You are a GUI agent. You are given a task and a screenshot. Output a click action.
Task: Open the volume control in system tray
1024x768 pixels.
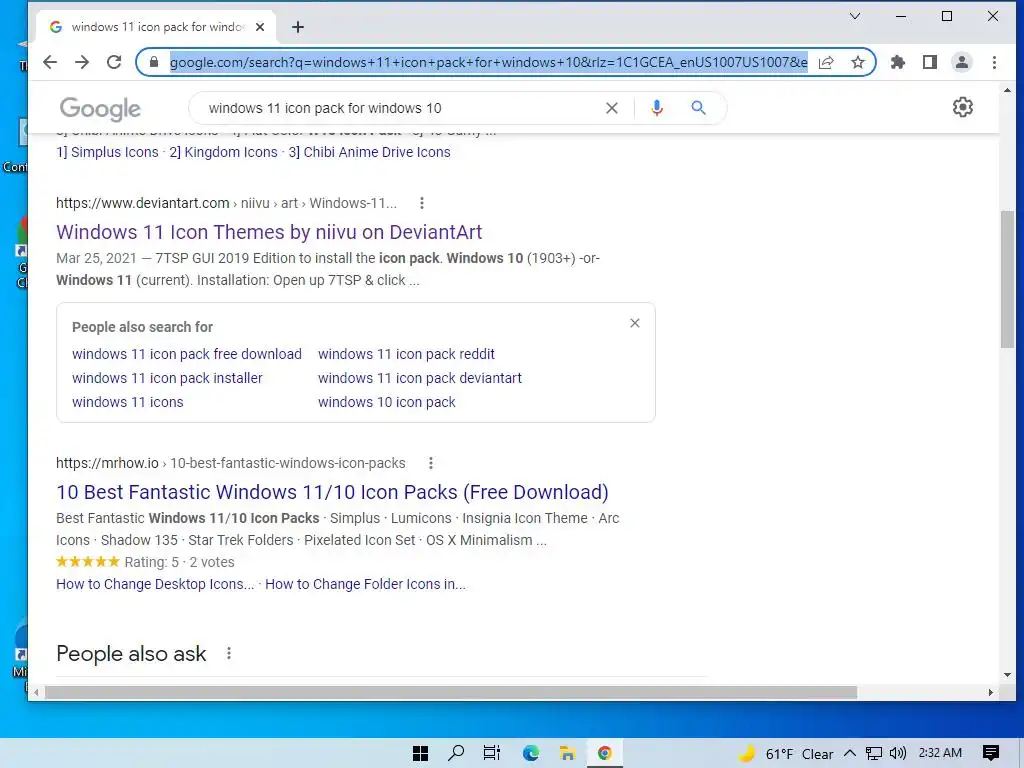pyautogui.click(x=898, y=753)
